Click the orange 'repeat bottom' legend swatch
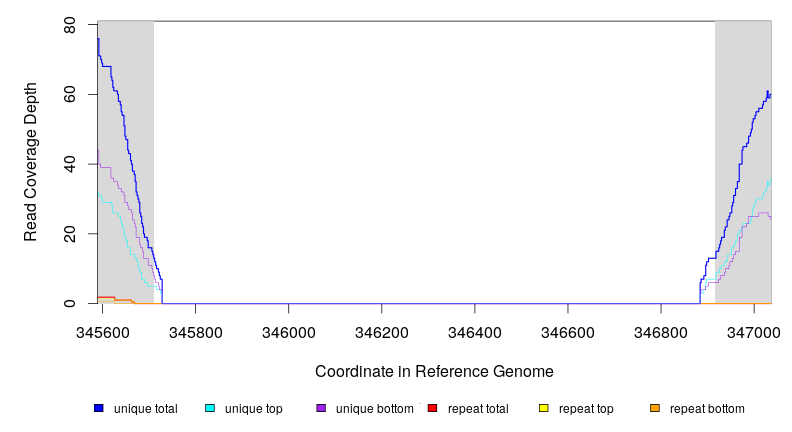This screenshot has width=792, height=432. click(x=655, y=408)
